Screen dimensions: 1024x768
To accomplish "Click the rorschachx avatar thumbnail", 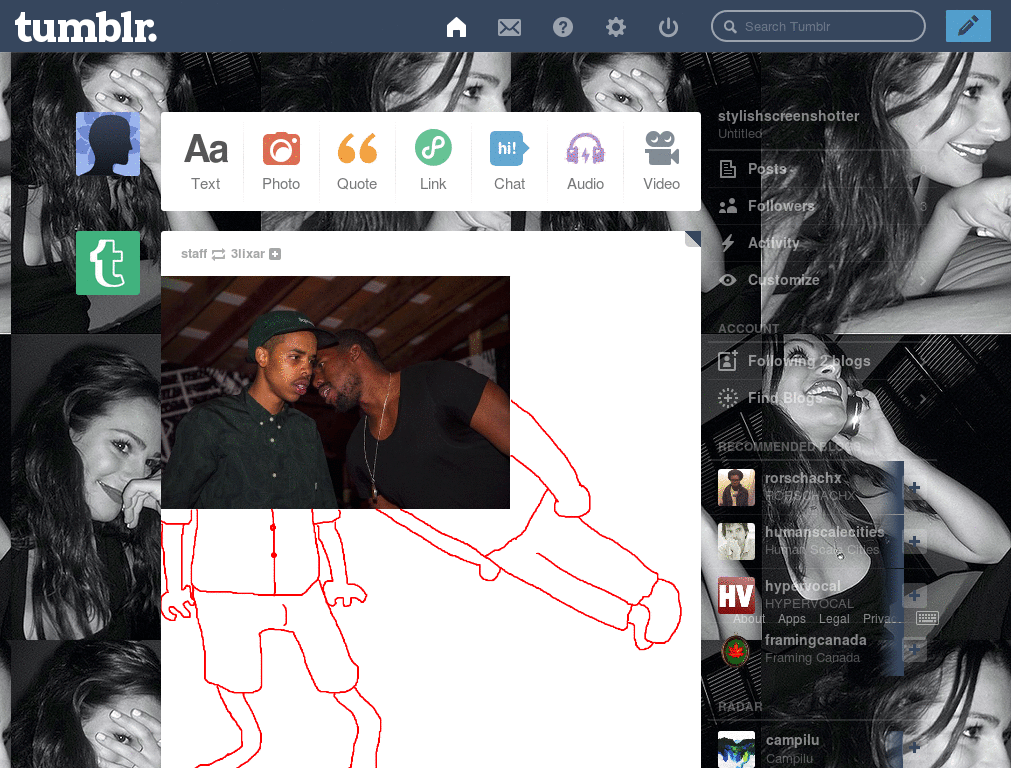I will coord(736,487).
